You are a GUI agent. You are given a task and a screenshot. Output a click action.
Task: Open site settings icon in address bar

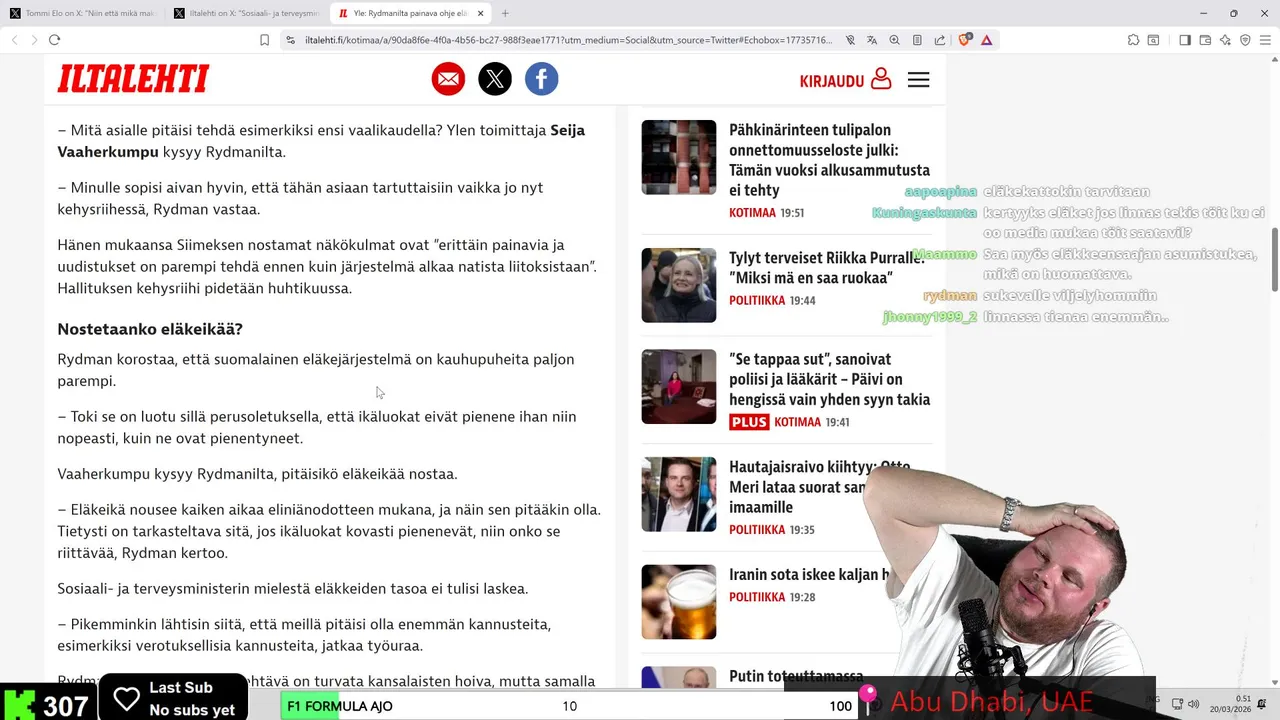tap(290, 40)
